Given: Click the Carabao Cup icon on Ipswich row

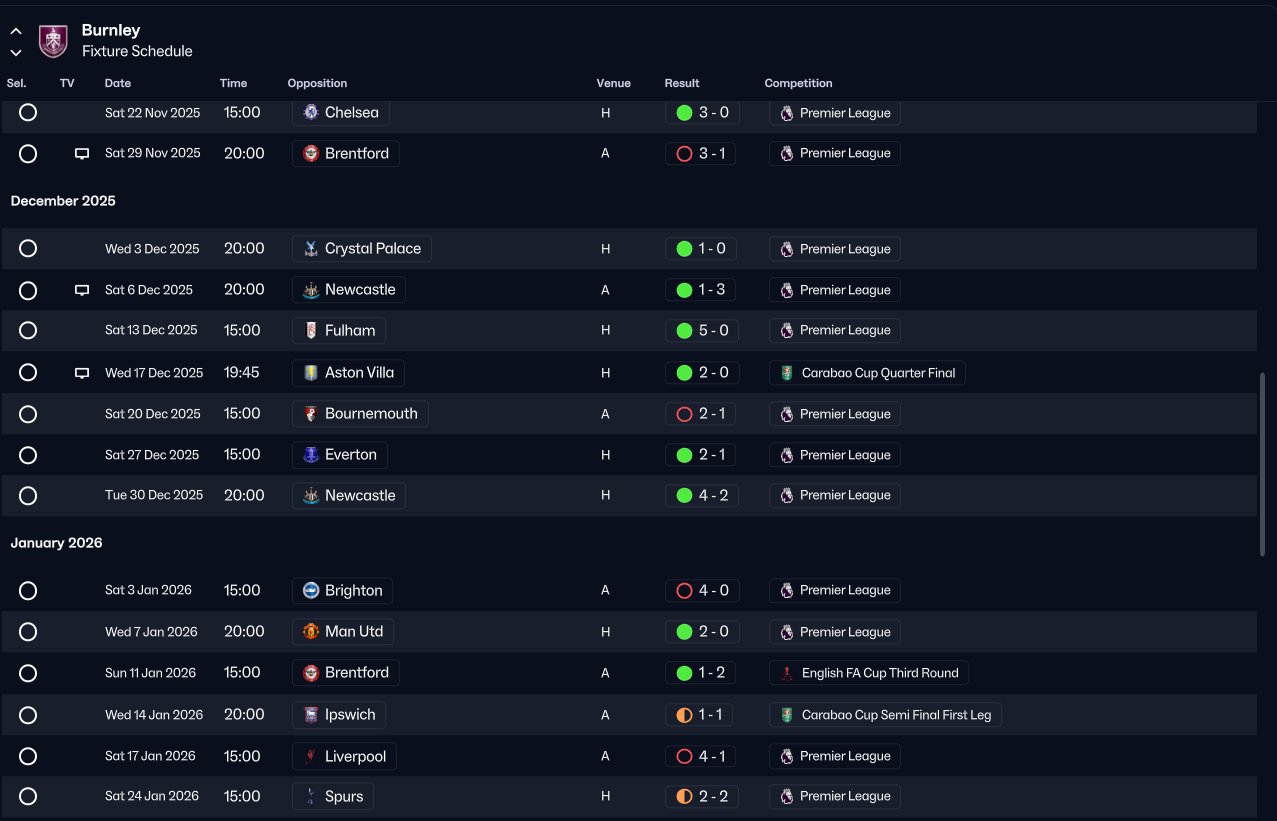Looking at the screenshot, I should pos(787,715).
